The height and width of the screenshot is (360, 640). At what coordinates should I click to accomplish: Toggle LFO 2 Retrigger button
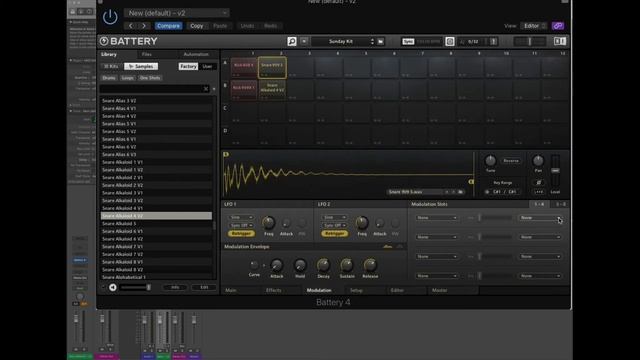point(334,233)
